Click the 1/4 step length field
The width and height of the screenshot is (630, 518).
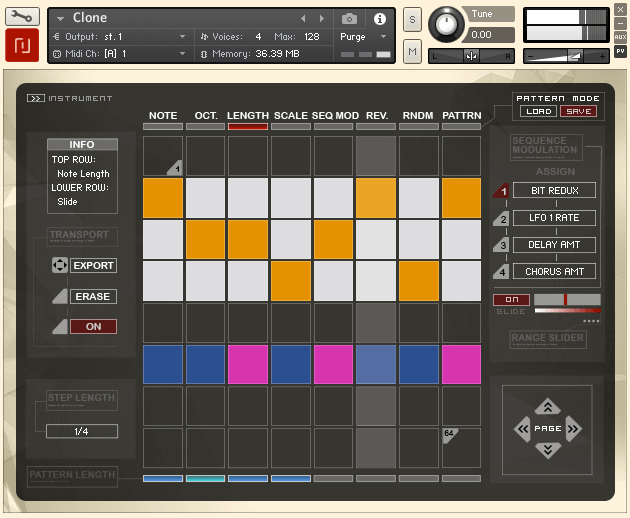coord(82,431)
